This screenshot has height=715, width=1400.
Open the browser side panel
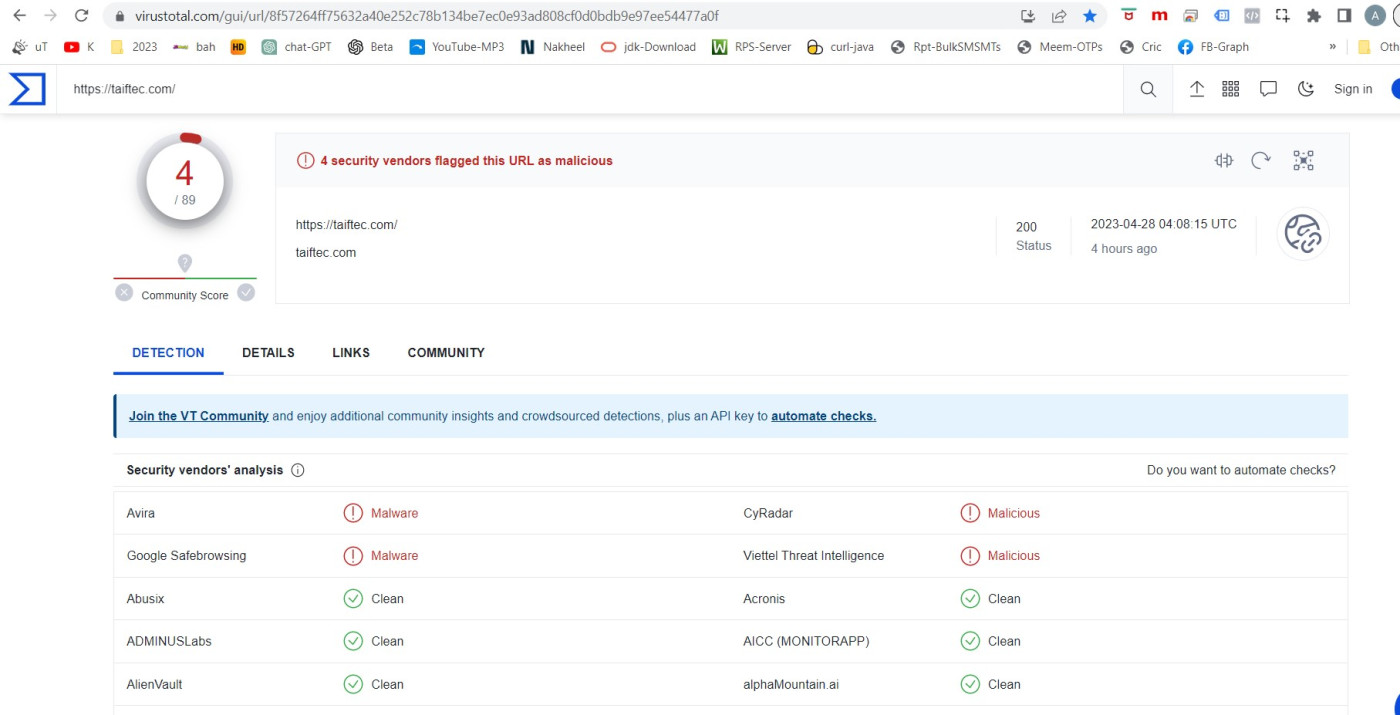[x=1345, y=16]
